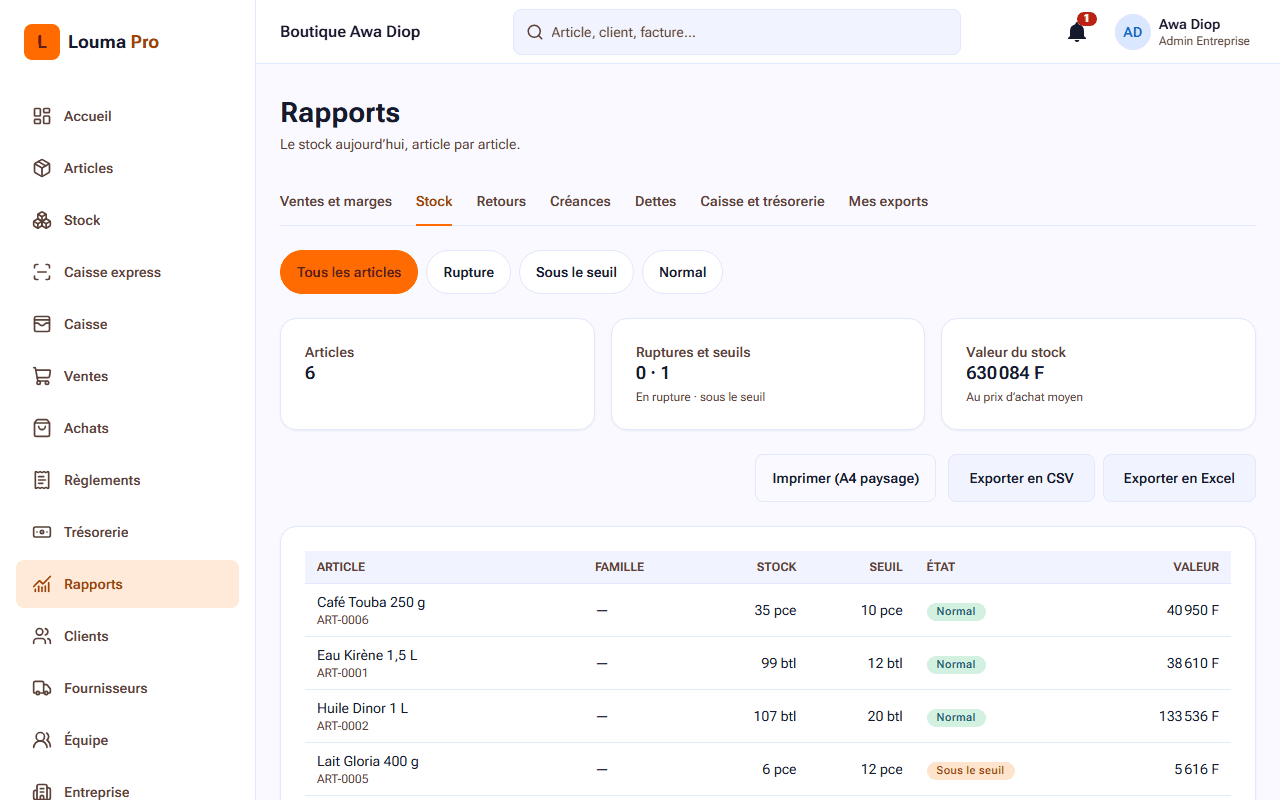Screen dimensions: 1280x800
Task: Switch to Ventes et marges tab
Action: click(336, 201)
